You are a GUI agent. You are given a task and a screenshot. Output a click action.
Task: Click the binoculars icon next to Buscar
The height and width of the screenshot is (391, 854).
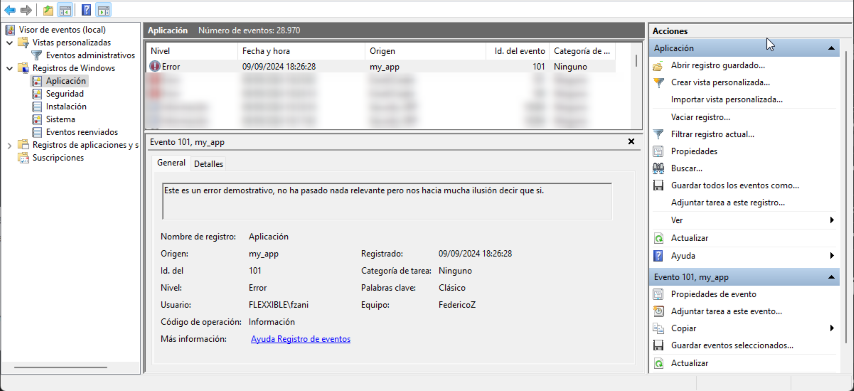[x=658, y=168]
